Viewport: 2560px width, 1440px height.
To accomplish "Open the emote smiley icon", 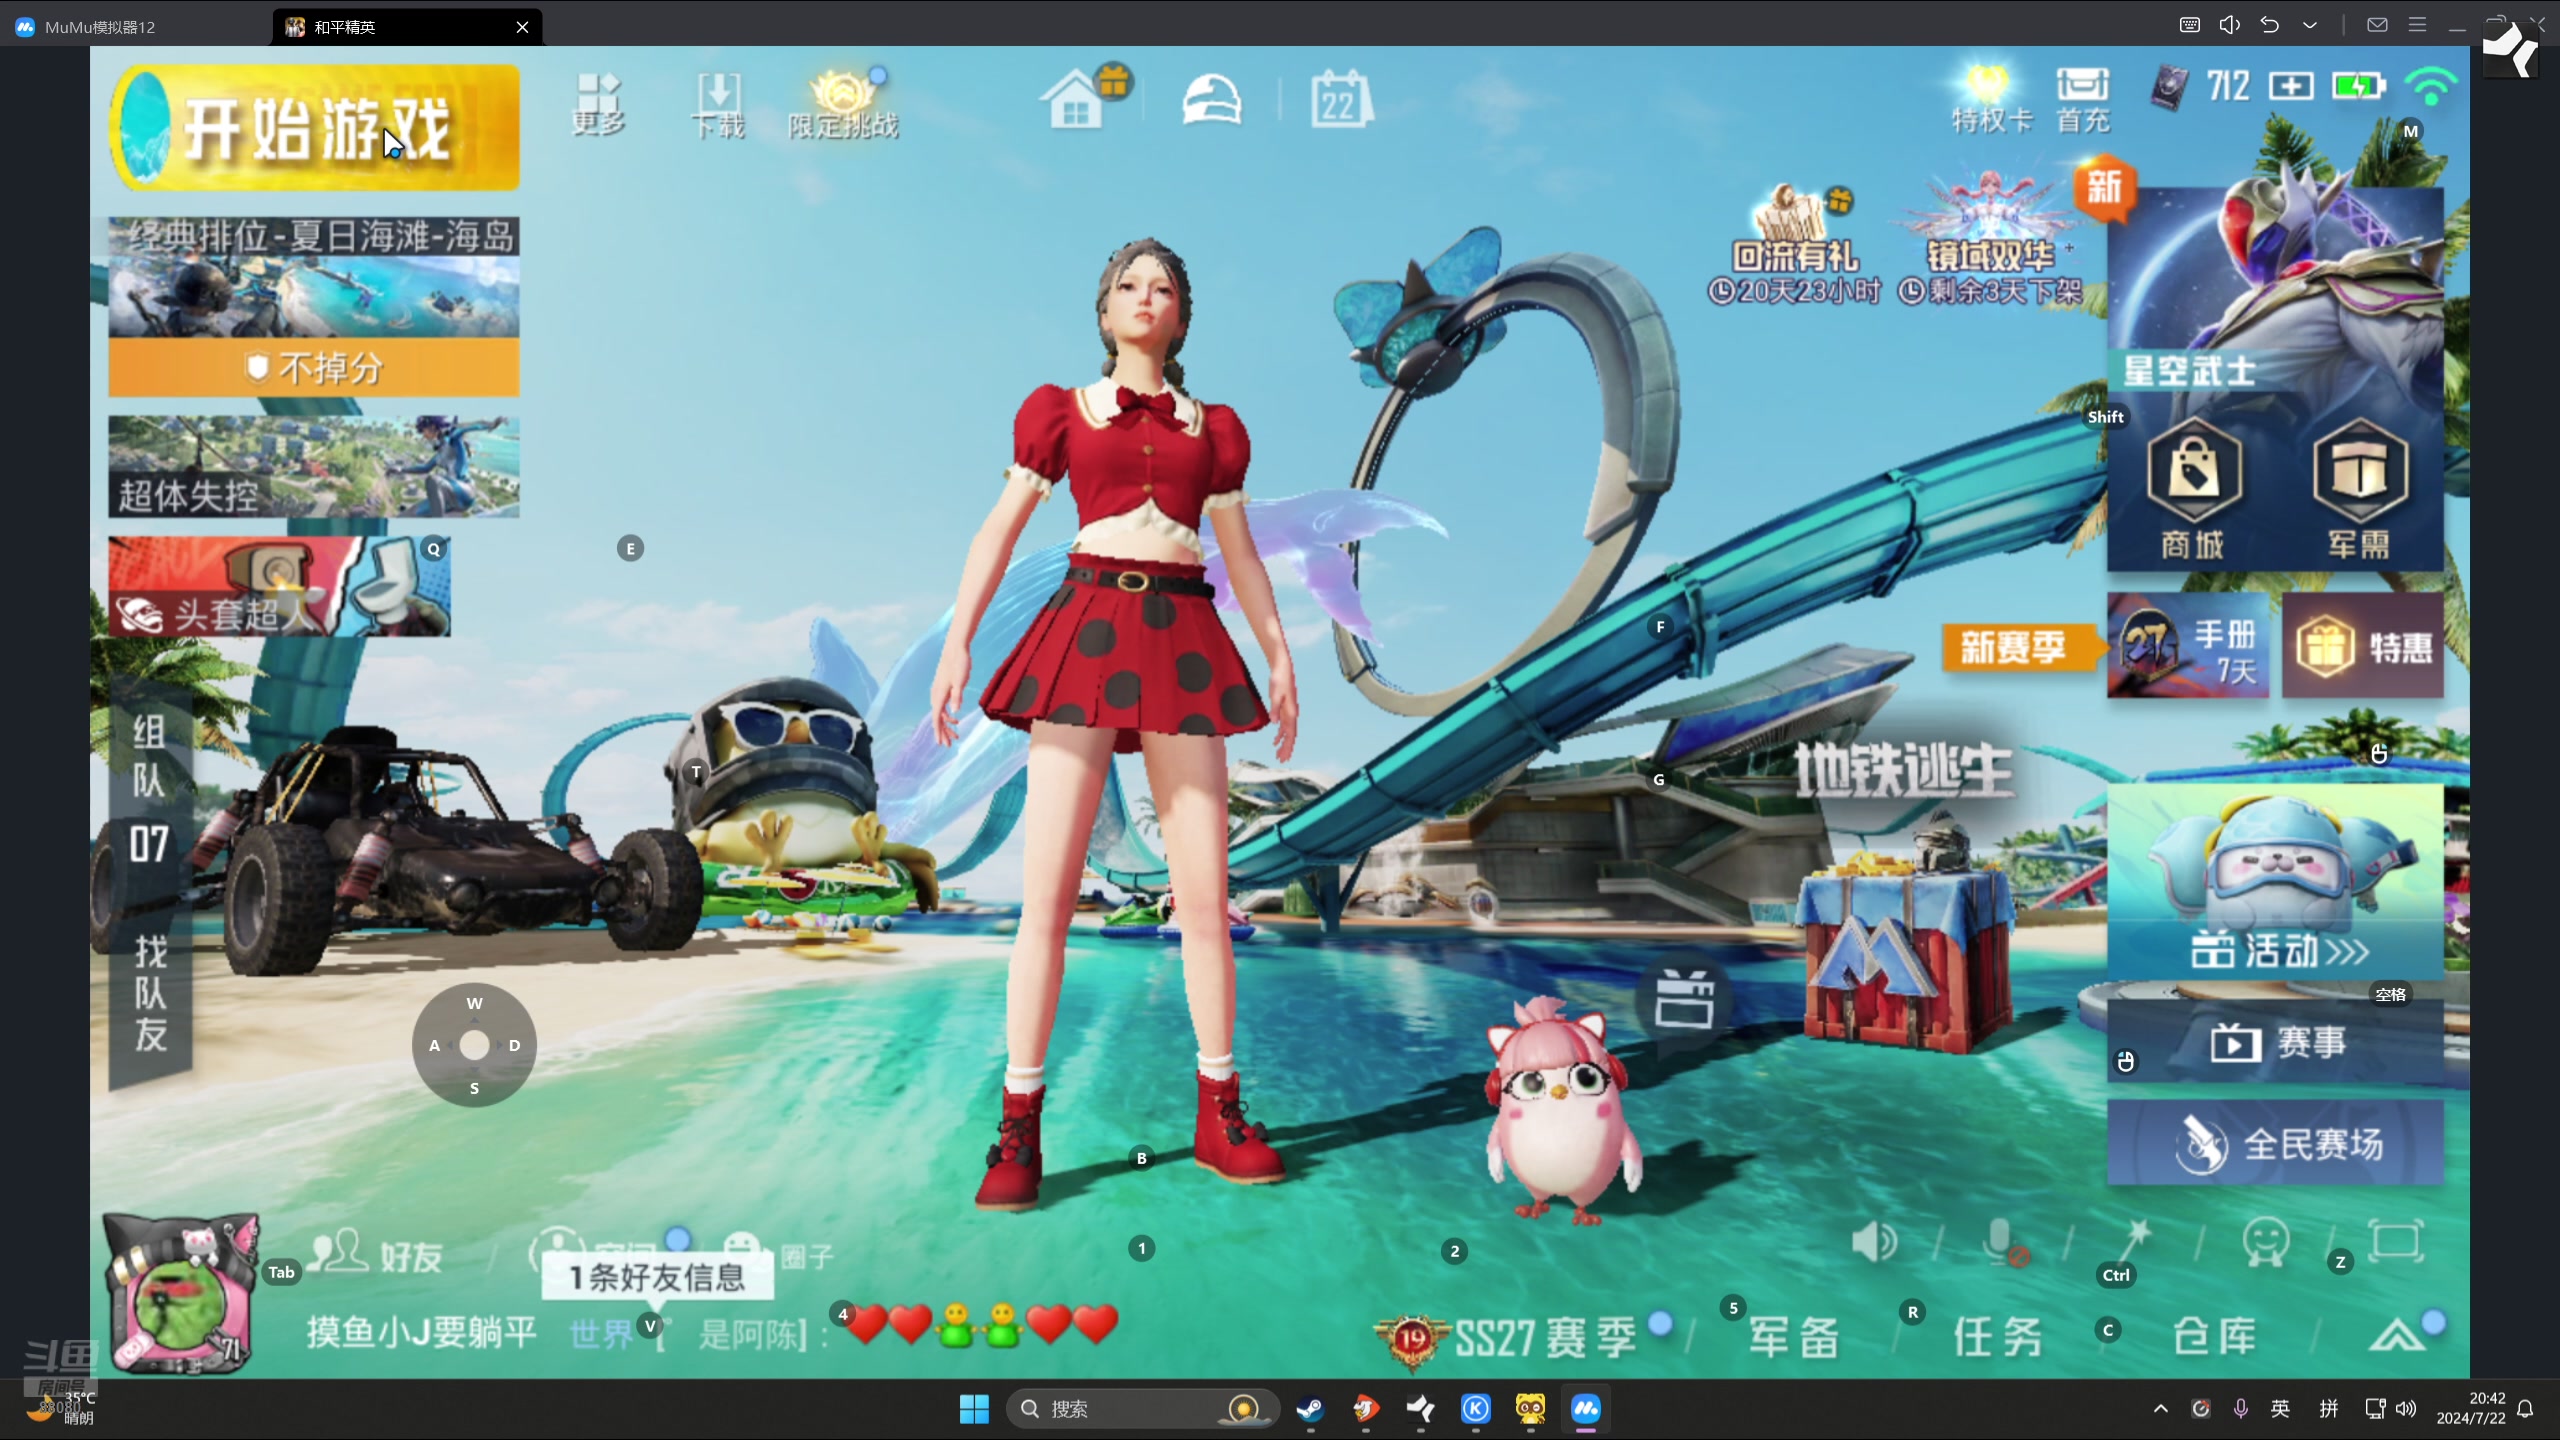I will (2265, 1243).
